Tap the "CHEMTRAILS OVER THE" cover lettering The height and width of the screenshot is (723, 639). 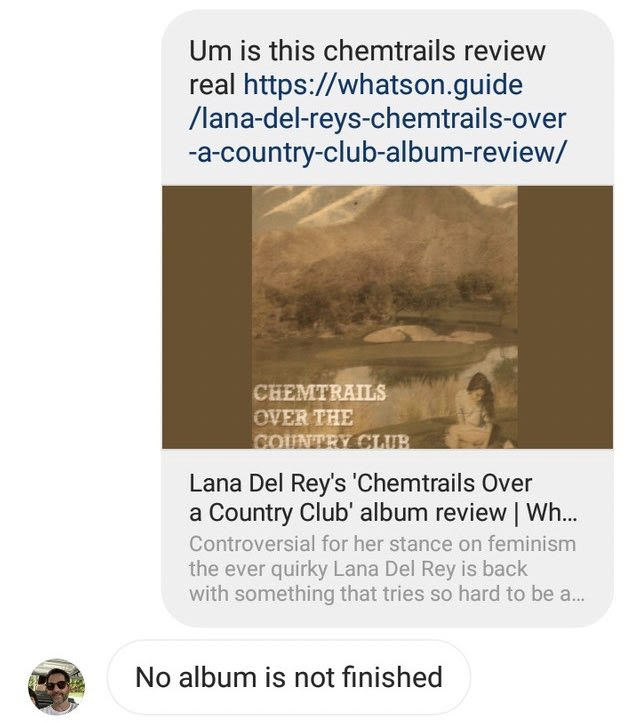click(320, 405)
